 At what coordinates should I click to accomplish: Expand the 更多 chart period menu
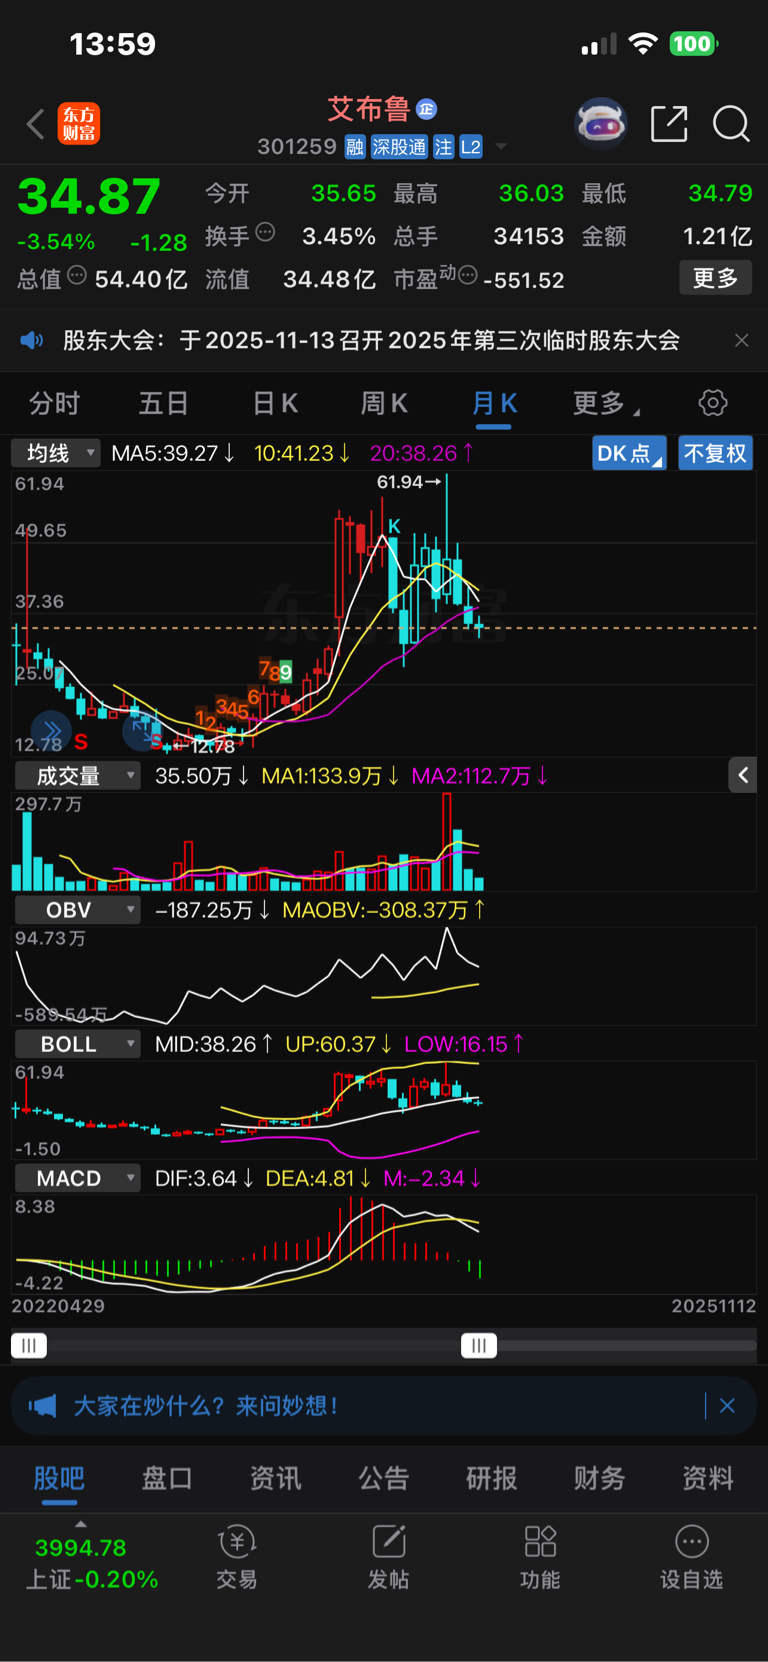coord(606,403)
